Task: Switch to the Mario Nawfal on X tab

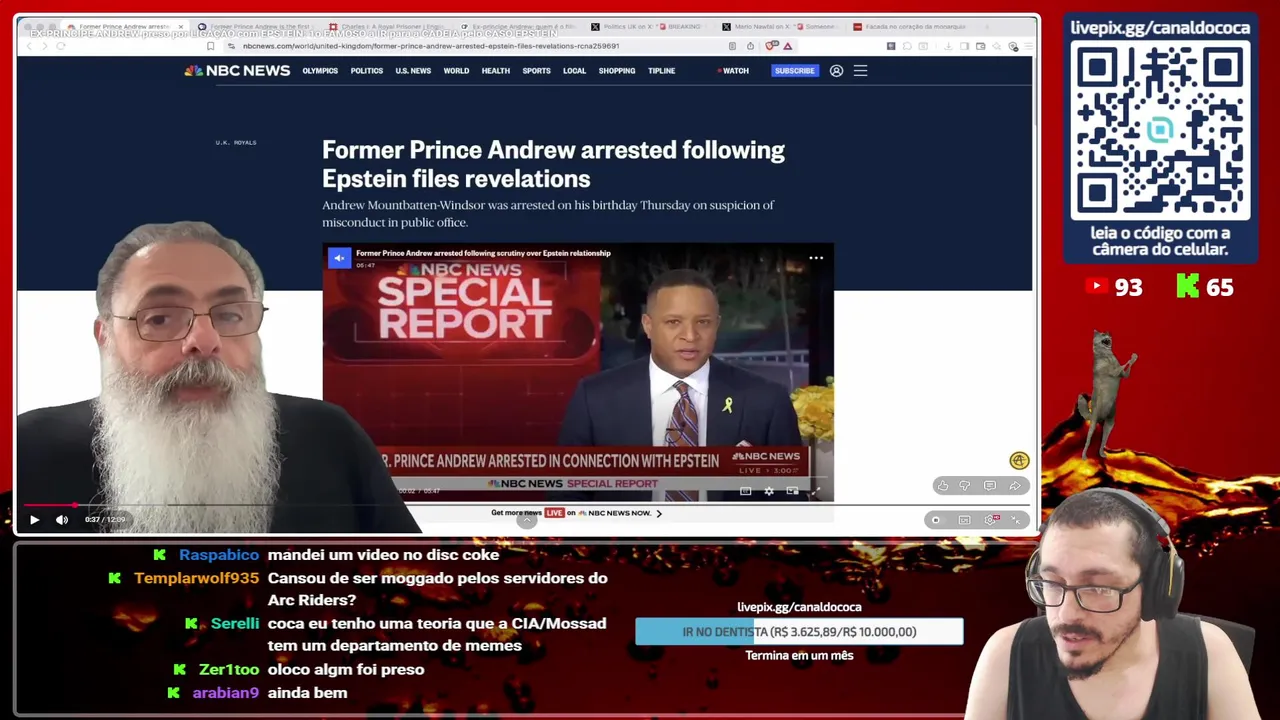Action: pyautogui.click(x=779, y=27)
